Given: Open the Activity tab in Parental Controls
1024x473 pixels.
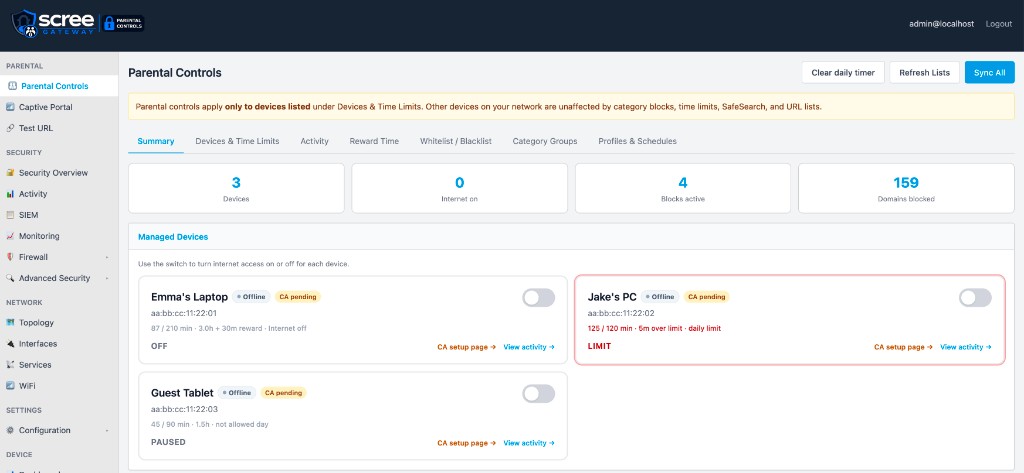Looking at the screenshot, I should point(314,141).
